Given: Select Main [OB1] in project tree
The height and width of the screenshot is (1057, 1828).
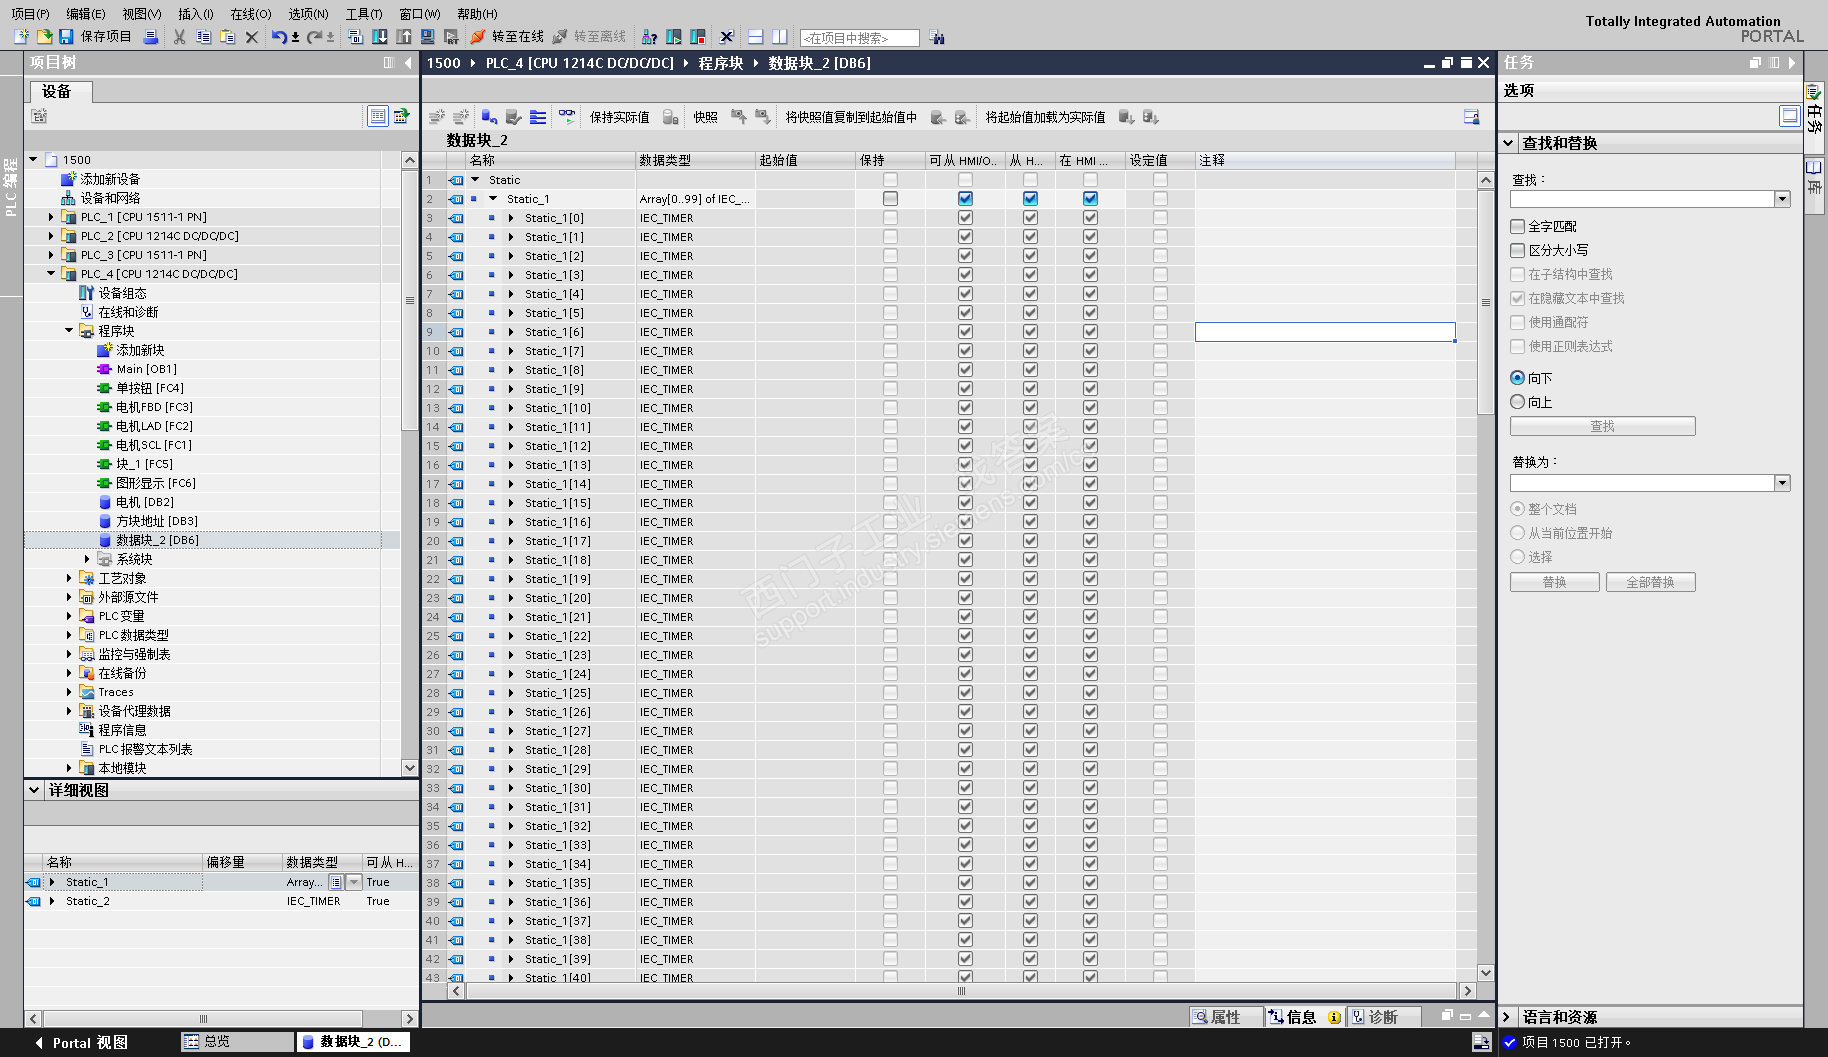Looking at the screenshot, I should click(x=146, y=369).
